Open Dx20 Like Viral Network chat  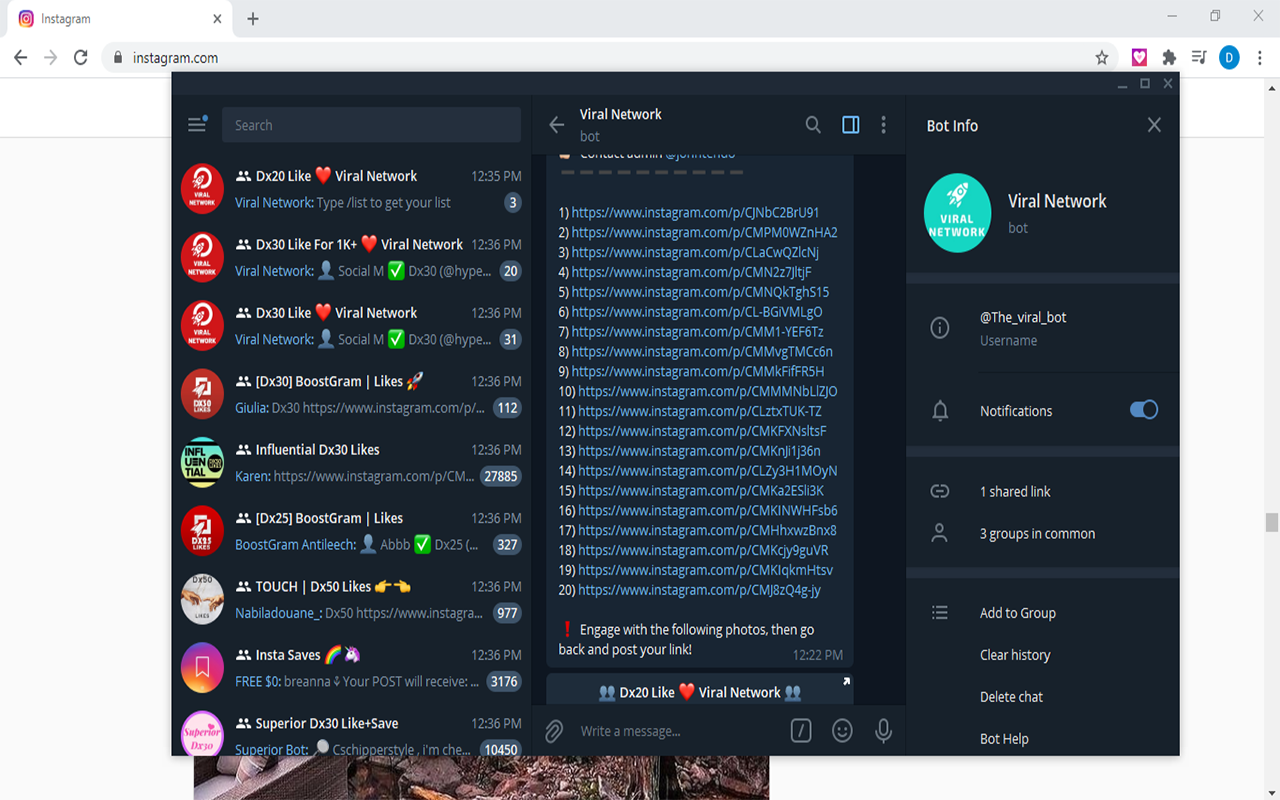(351, 189)
